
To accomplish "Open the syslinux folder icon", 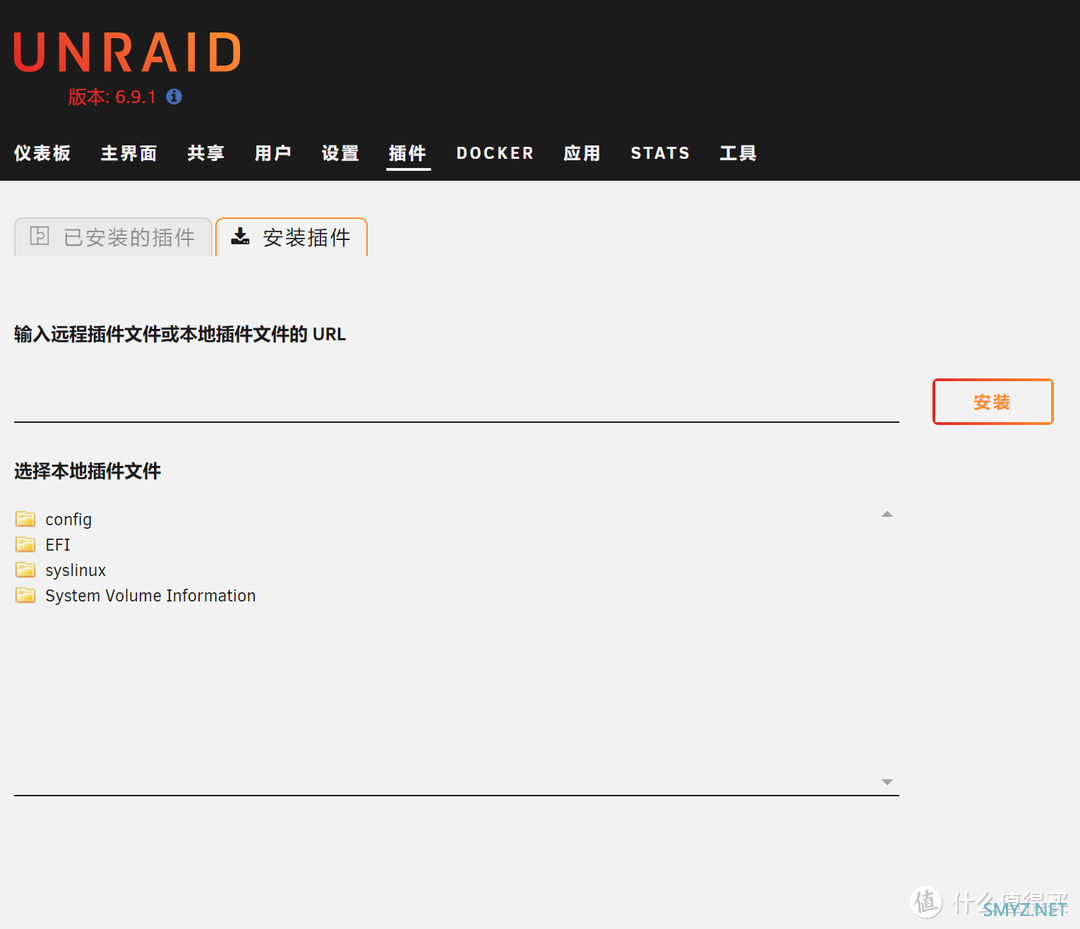I will tap(25, 570).
